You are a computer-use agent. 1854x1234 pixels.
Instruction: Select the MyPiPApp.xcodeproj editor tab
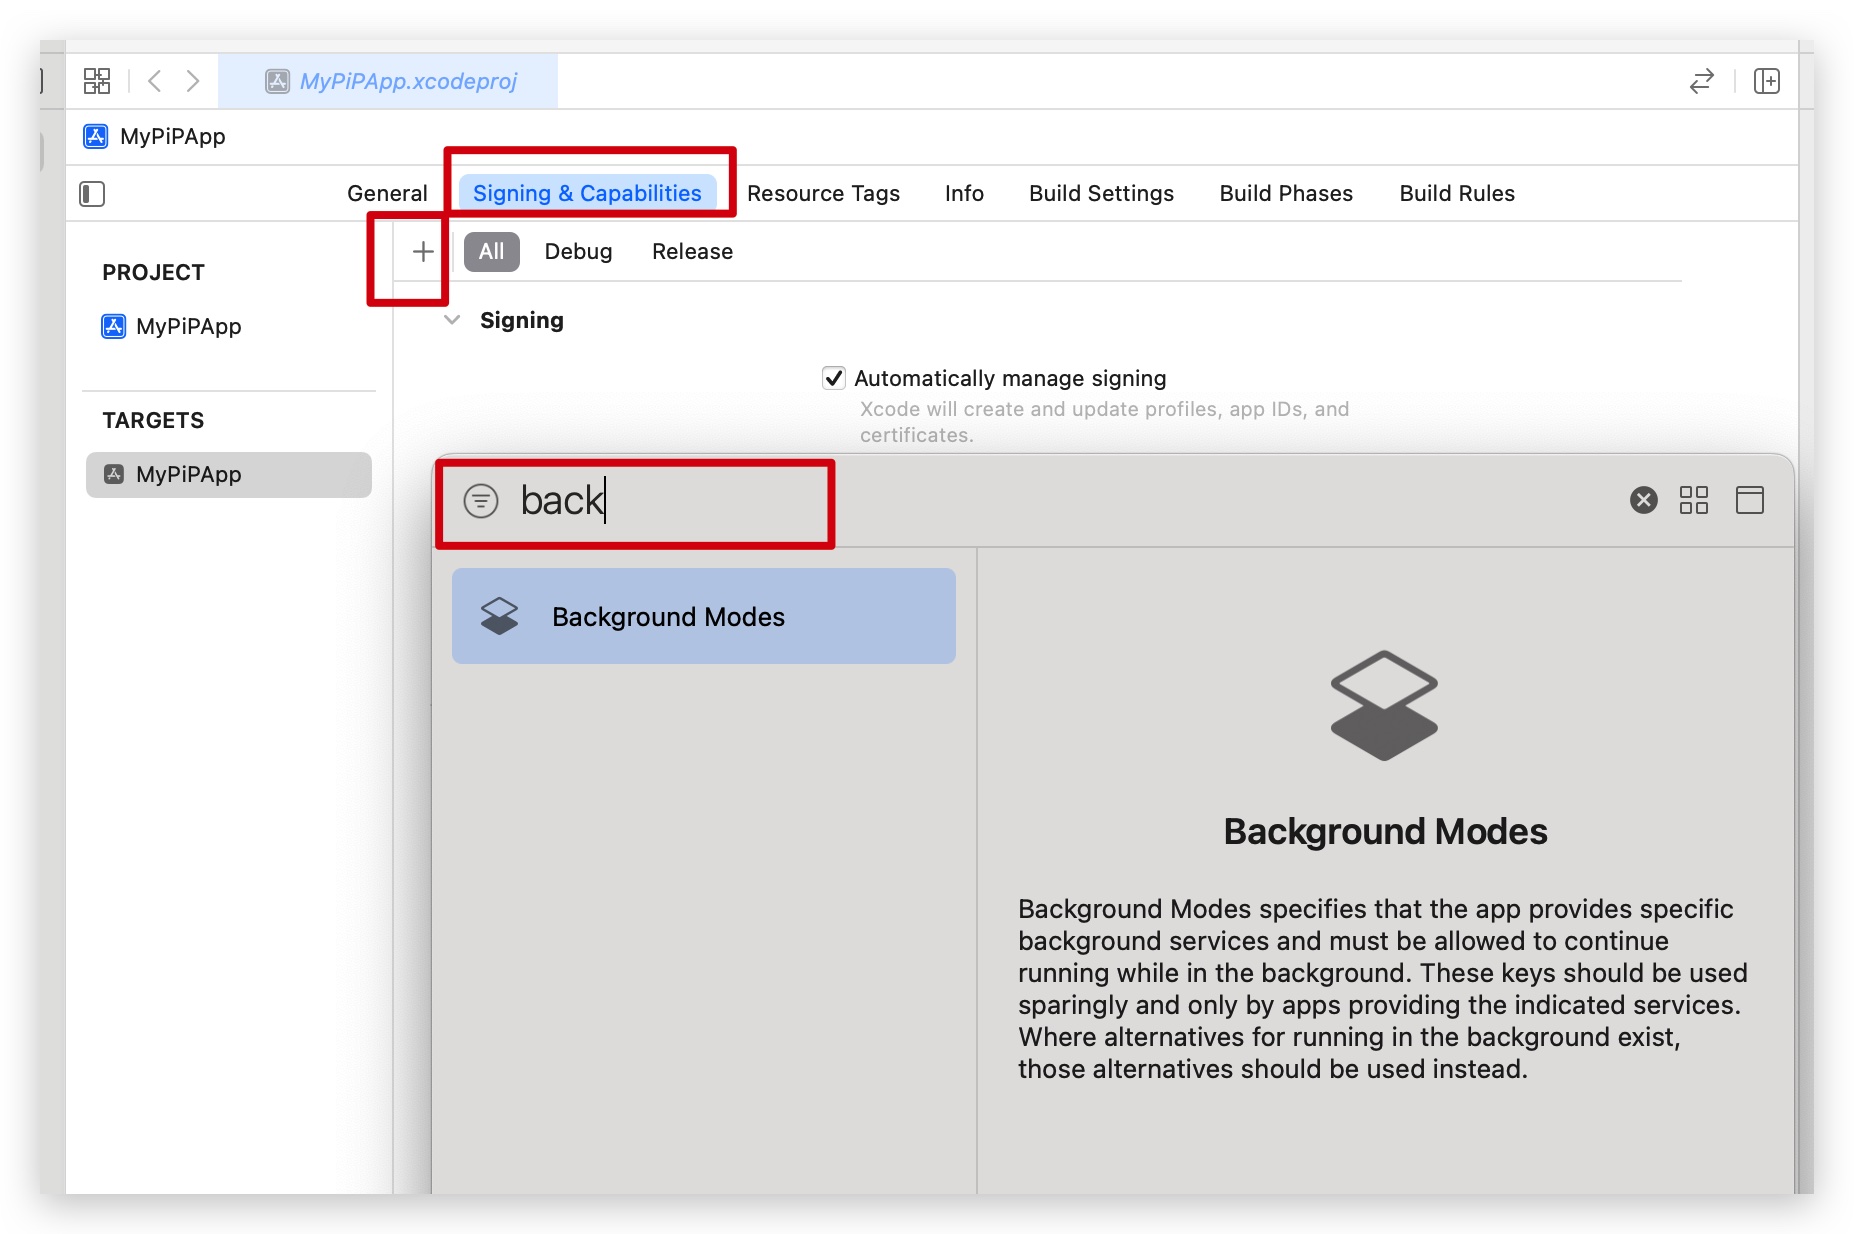pyautogui.click(x=389, y=81)
